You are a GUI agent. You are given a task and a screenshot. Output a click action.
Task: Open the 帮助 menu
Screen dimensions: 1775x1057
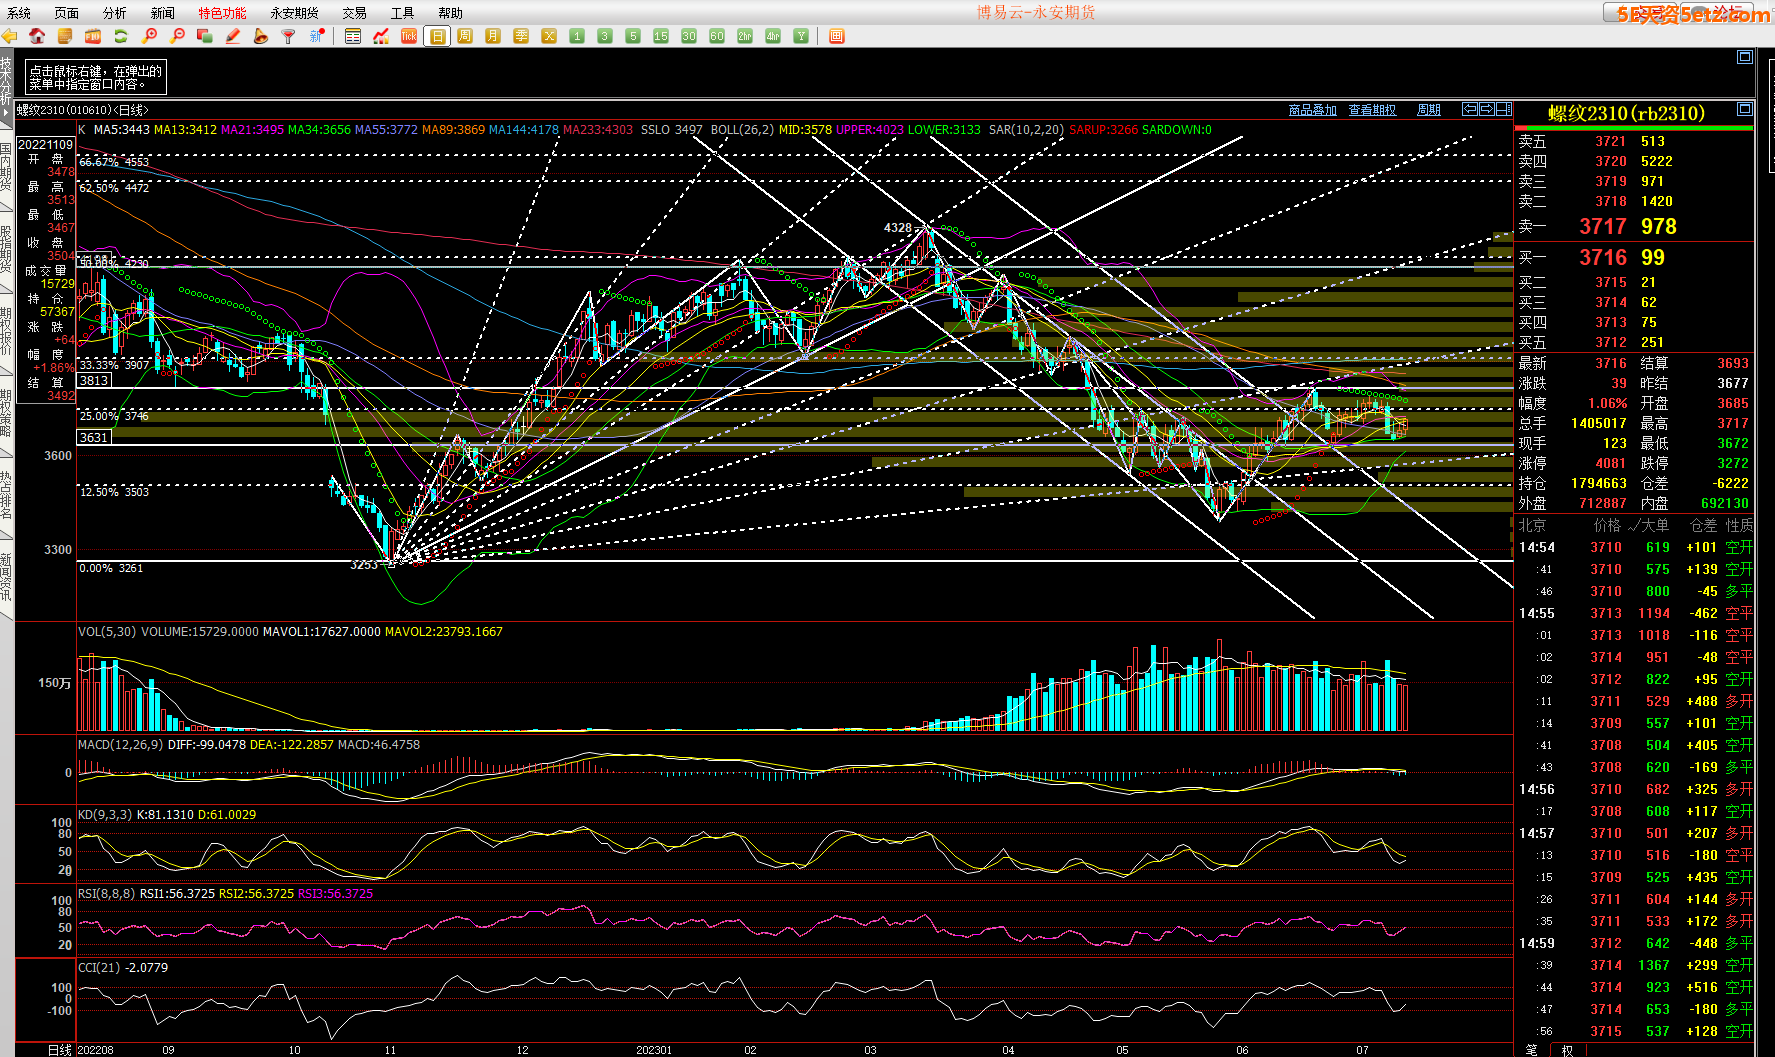tap(450, 13)
